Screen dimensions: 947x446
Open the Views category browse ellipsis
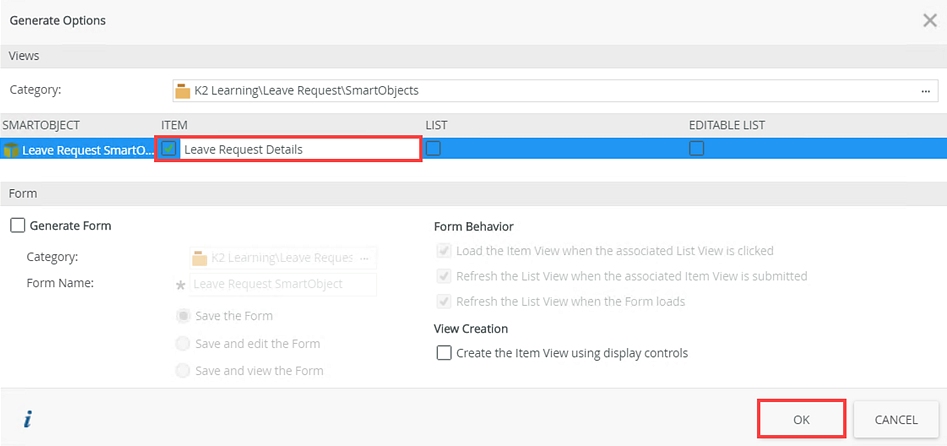tap(926, 91)
